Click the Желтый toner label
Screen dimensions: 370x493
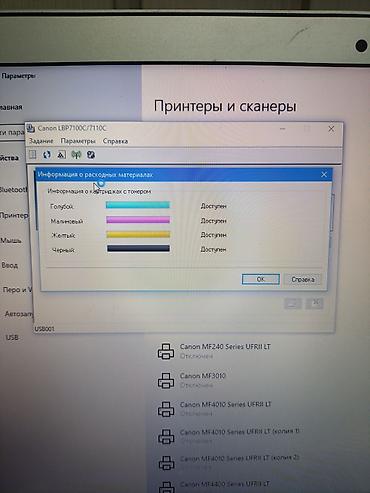(63, 235)
